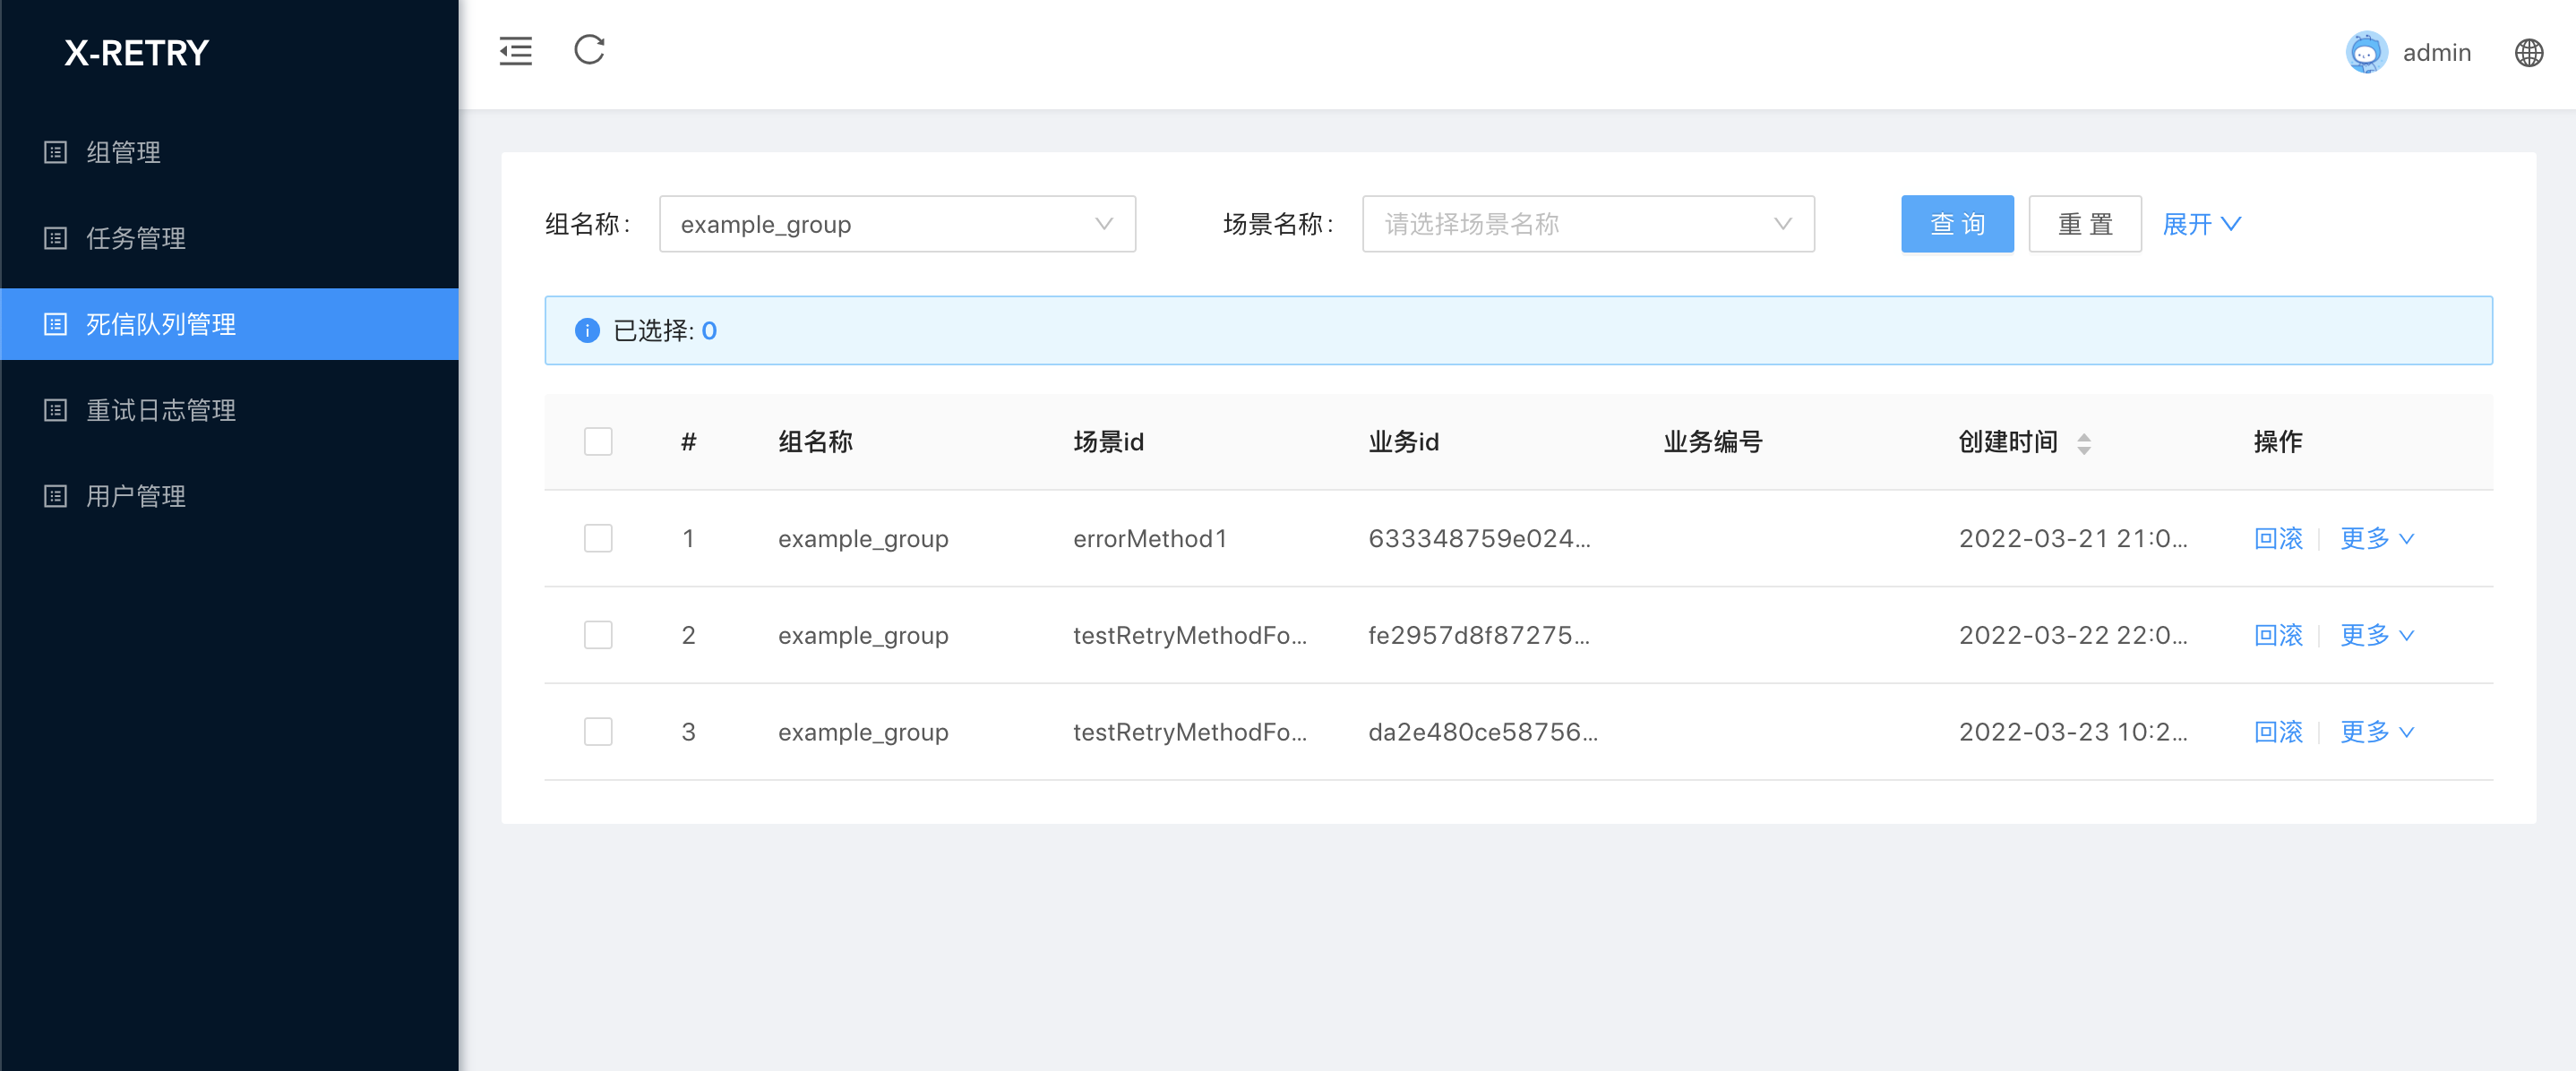Open the 场景名称 selection dropdown
Screen dimensions: 2576x1071
pos(1587,224)
